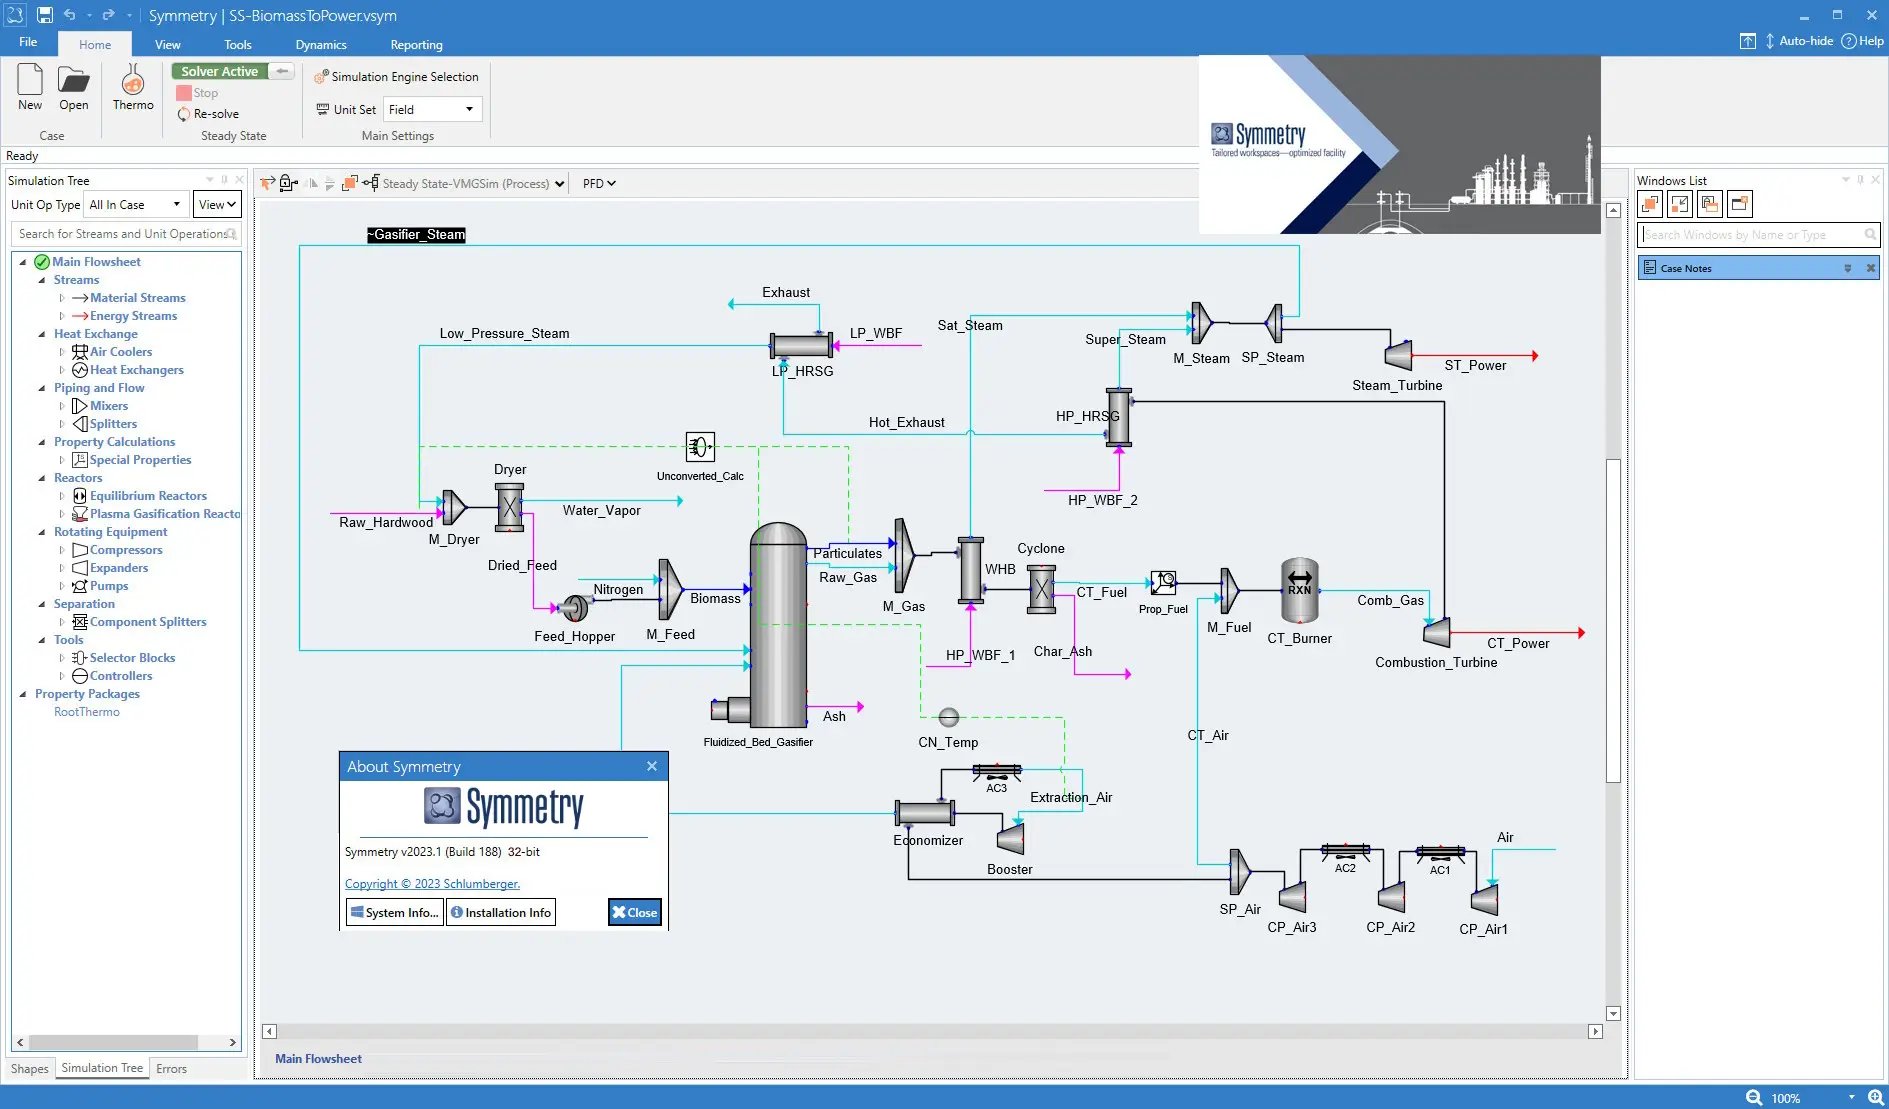
Task: Select Pumps in the tree
Action: (109, 586)
